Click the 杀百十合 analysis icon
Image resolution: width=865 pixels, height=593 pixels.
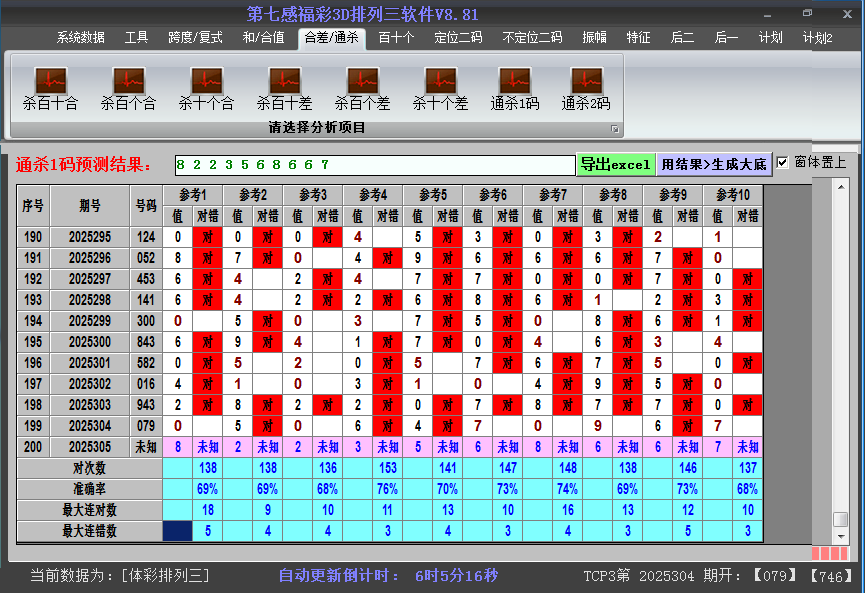pyautogui.click(x=50, y=80)
